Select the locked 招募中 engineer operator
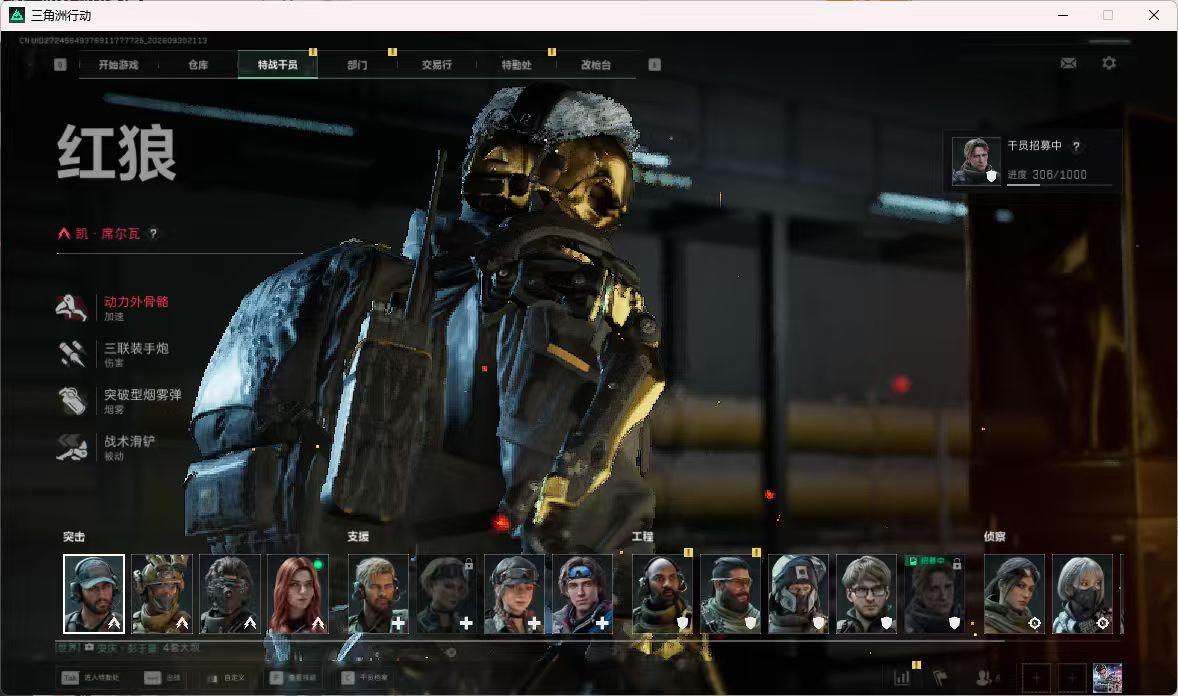Image resolution: width=1178 pixels, height=696 pixels. click(x=934, y=594)
